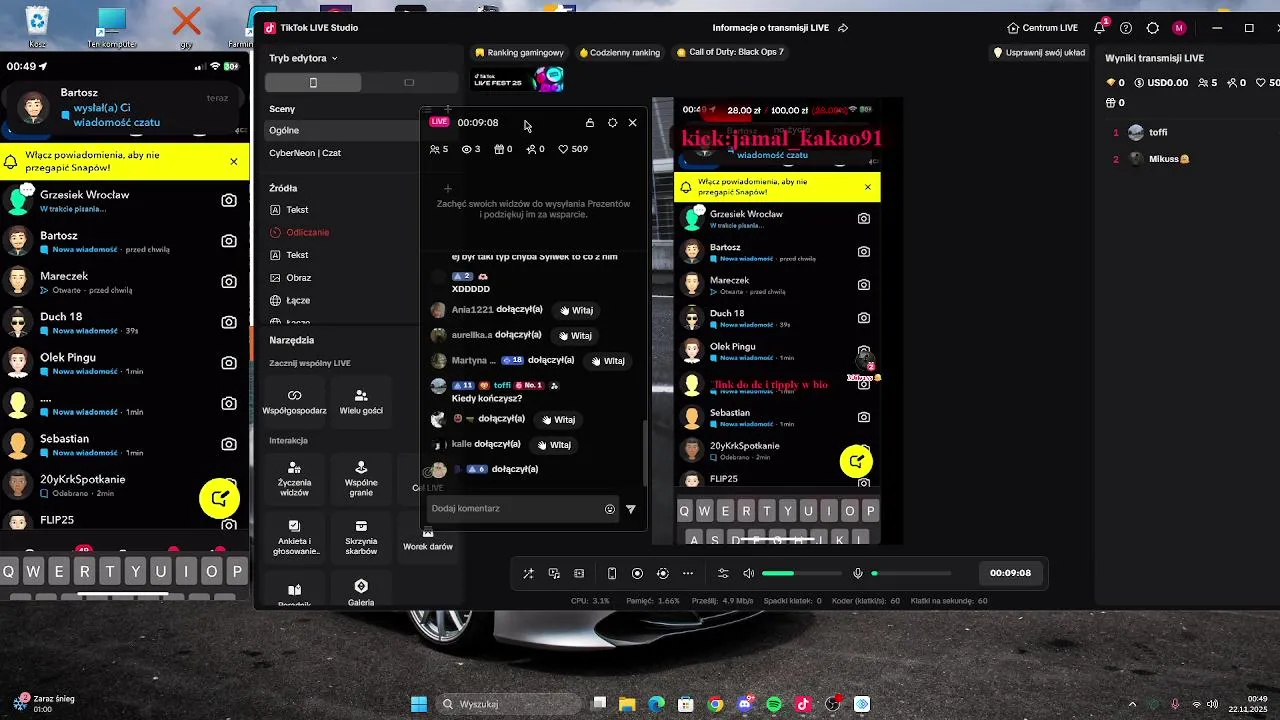The width and height of the screenshot is (1280, 720).
Task: Start recording with the record circle icon
Action: [x=637, y=573]
